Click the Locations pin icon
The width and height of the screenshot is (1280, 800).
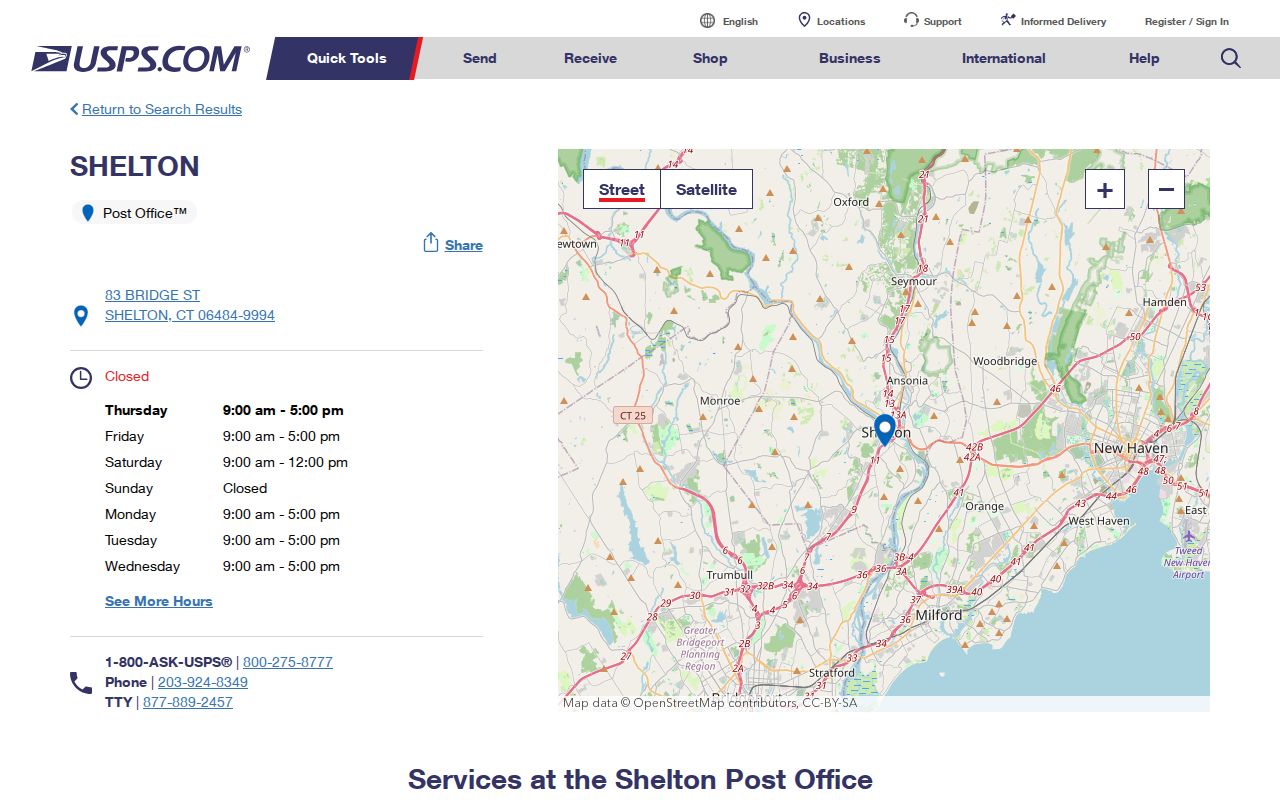[804, 20]
